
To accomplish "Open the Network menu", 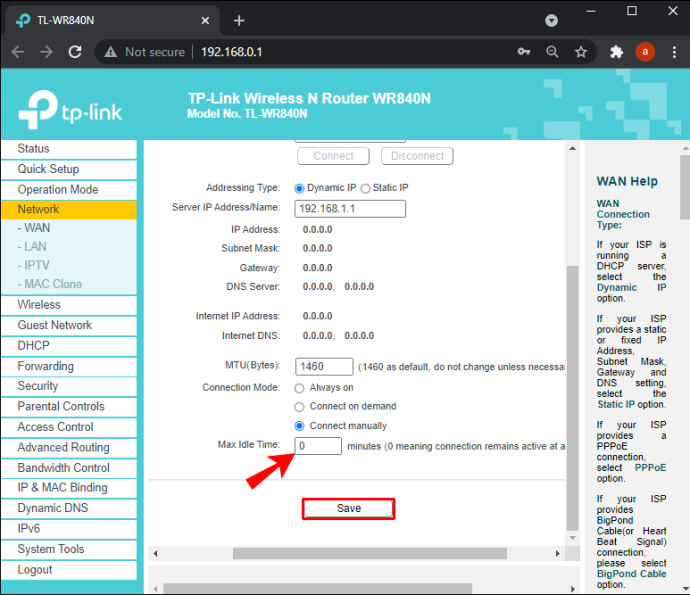I will [69, 209].
